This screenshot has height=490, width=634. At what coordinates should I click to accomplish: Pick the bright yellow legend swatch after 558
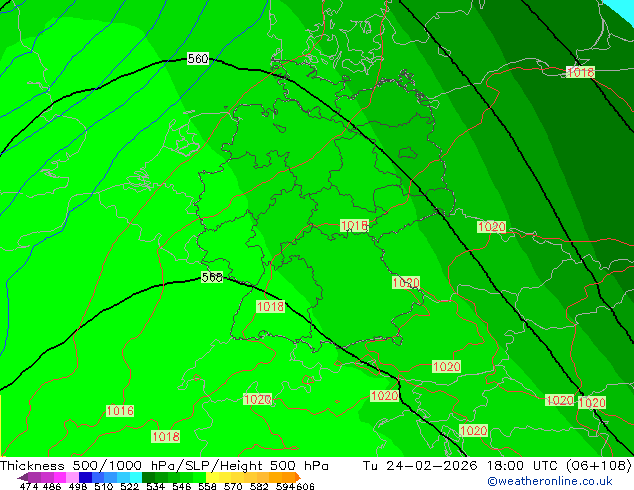pos(212,477)
